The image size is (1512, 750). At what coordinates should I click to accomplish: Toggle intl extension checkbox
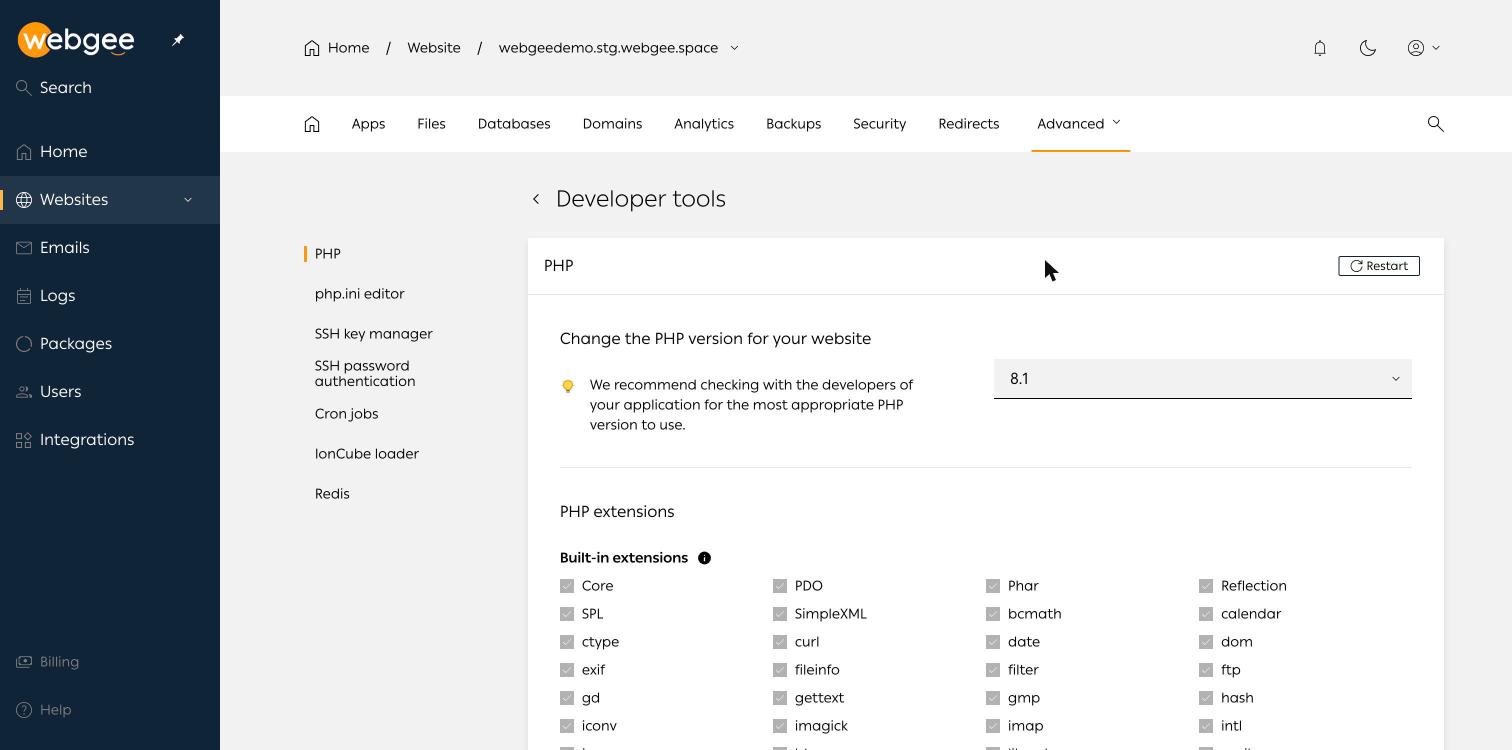(1206, 726)
